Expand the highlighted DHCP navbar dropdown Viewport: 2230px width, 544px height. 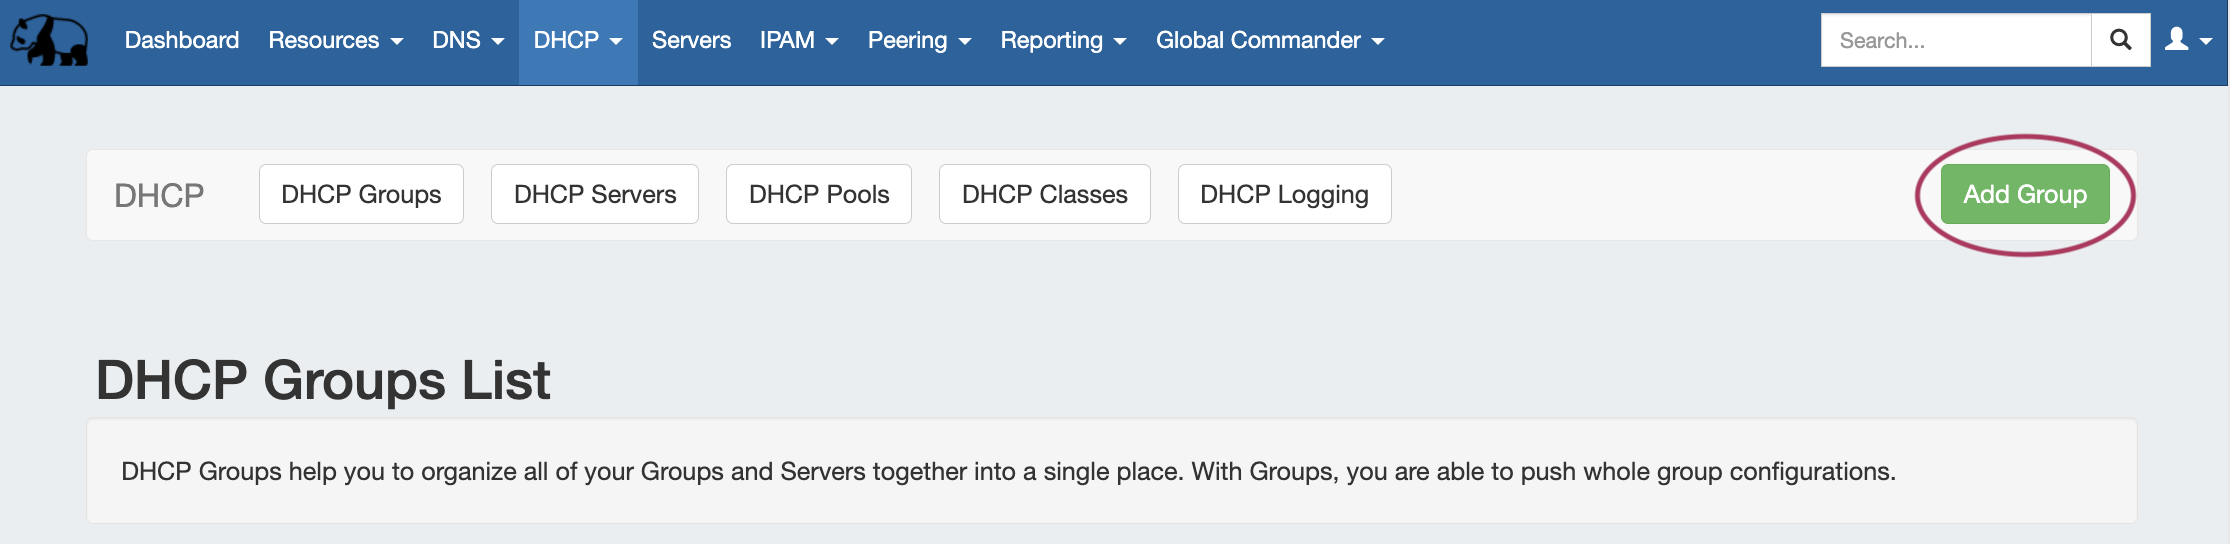pyautogui.click(x=577, y=40)
